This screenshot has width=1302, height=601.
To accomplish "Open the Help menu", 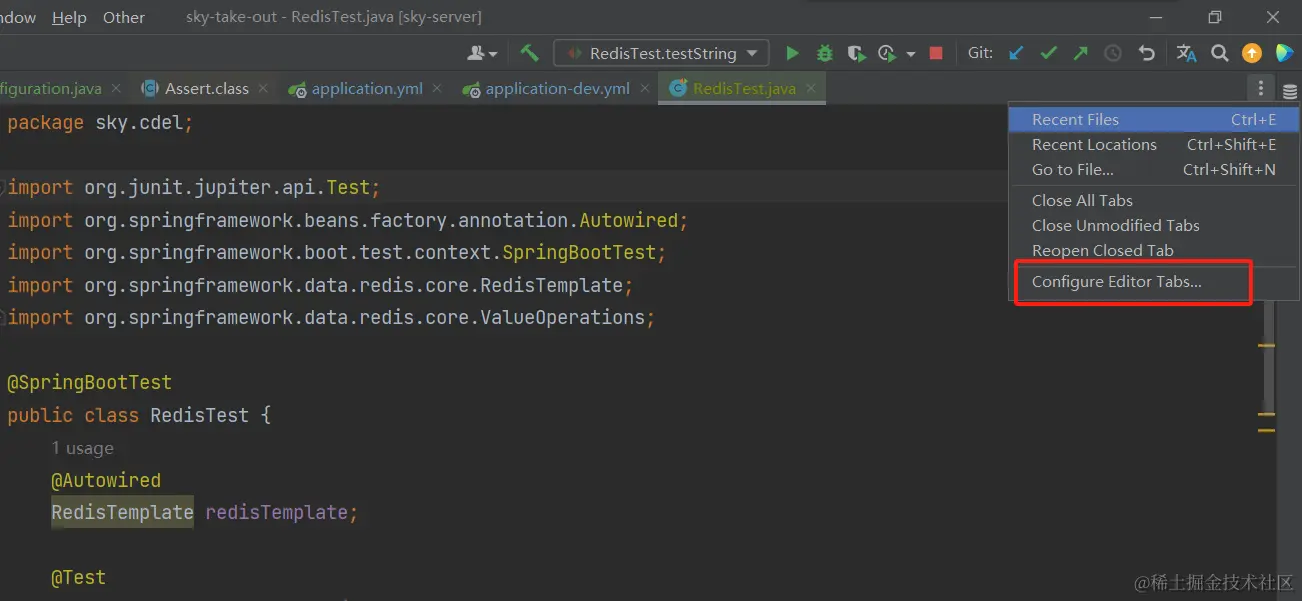I will pyautogui.click(x=69, y=17).
